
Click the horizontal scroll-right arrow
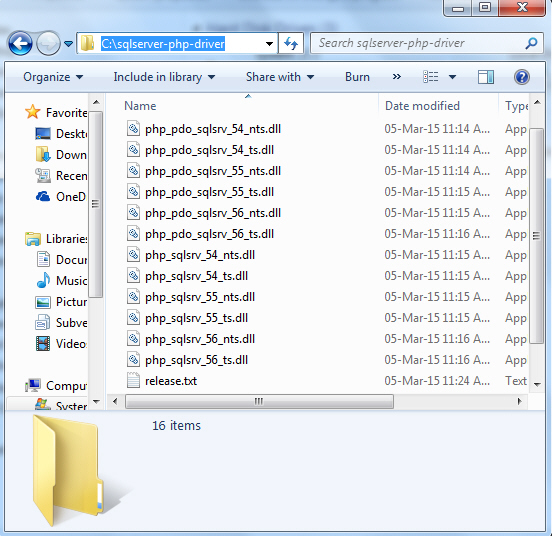519,401
